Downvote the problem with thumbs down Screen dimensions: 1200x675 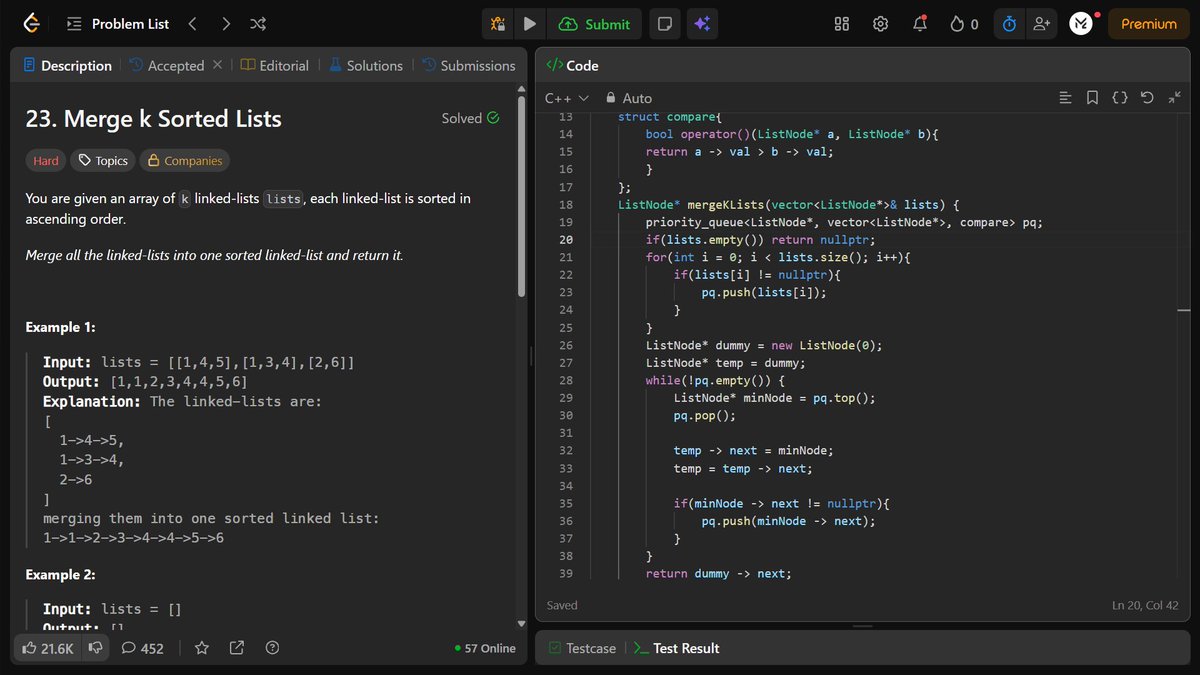(96, 648)
